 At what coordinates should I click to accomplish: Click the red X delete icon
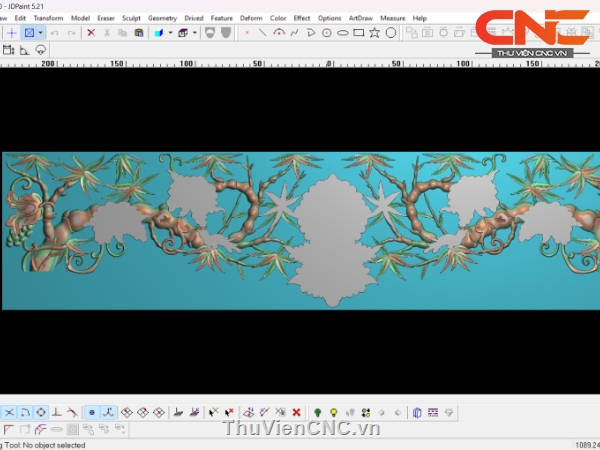91,33
